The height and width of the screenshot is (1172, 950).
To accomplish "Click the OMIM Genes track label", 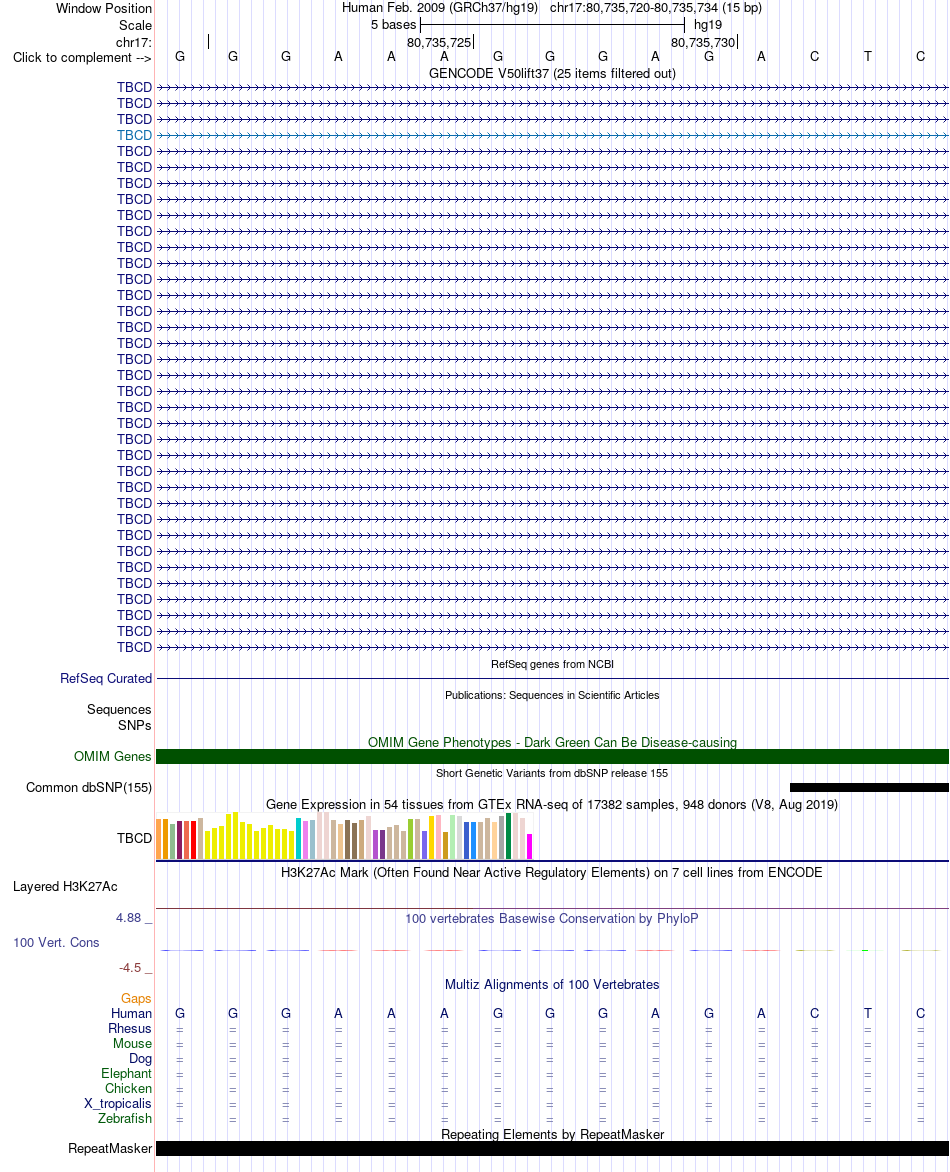I will [x=112, y=756].
